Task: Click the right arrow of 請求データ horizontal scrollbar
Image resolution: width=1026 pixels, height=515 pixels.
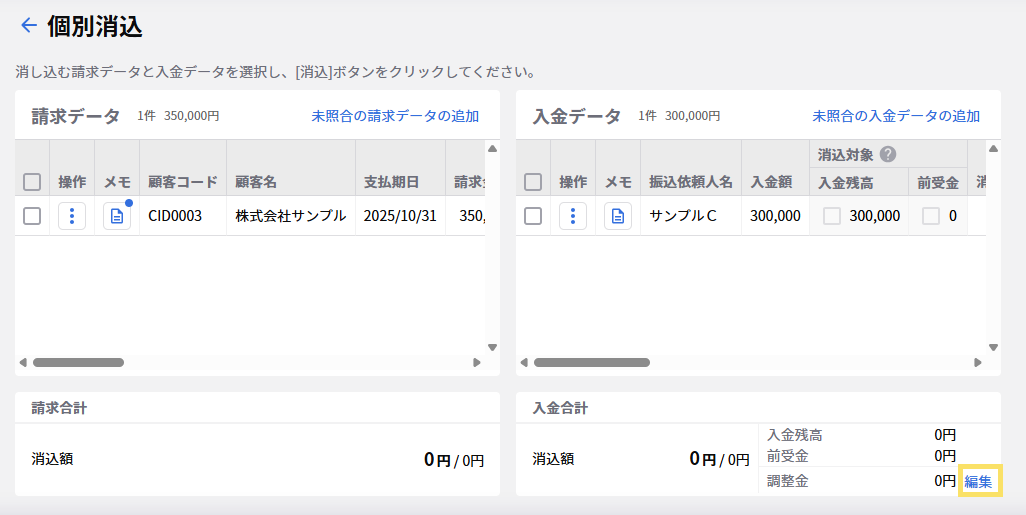Action: click(477, 362)
